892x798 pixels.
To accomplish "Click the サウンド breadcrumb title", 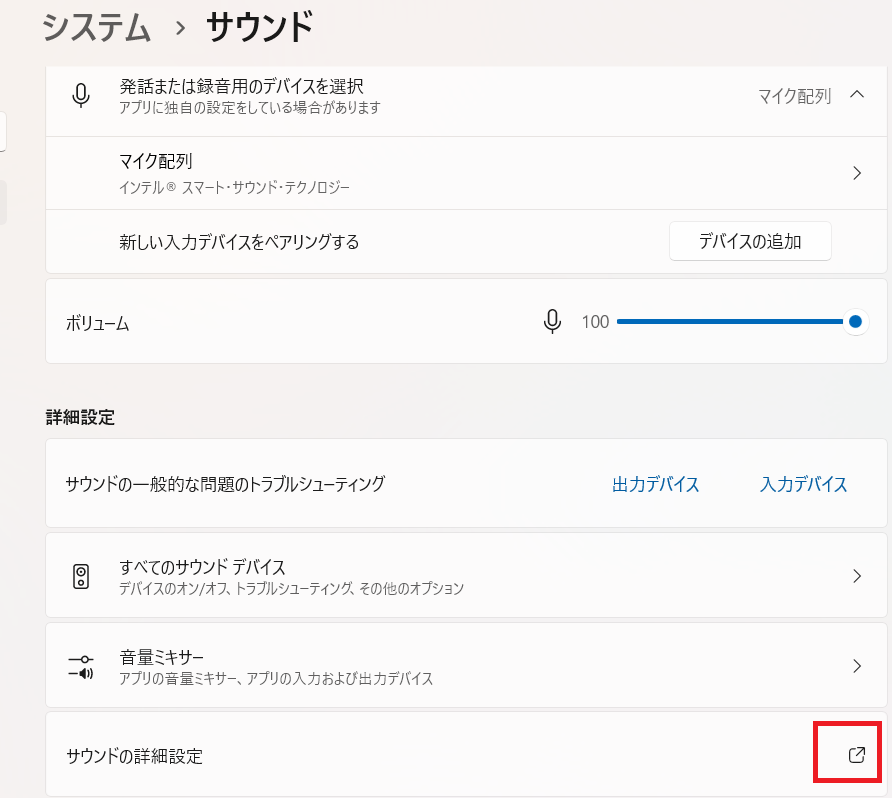I will point(259,27).
